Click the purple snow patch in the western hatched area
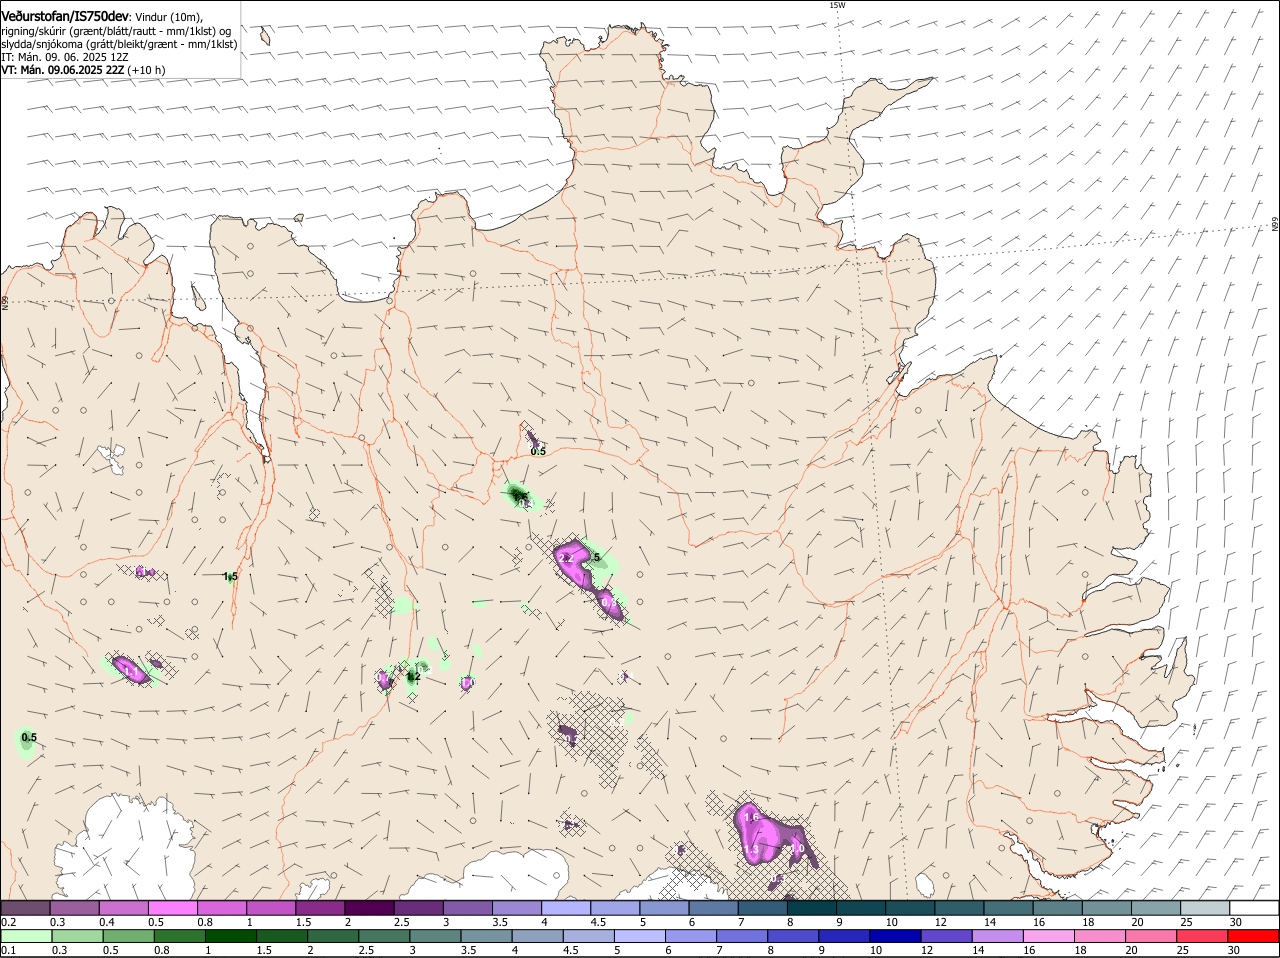 (x=130, y=668)
